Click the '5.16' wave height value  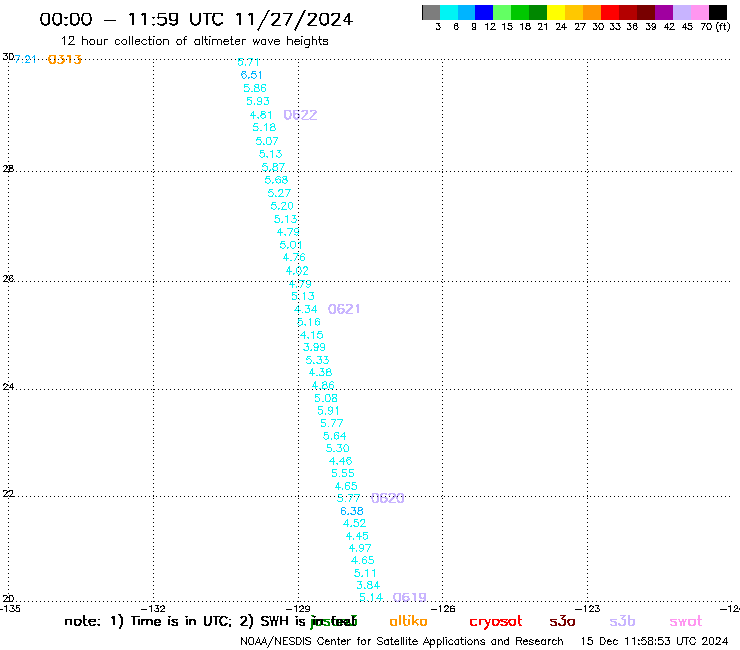309,322
